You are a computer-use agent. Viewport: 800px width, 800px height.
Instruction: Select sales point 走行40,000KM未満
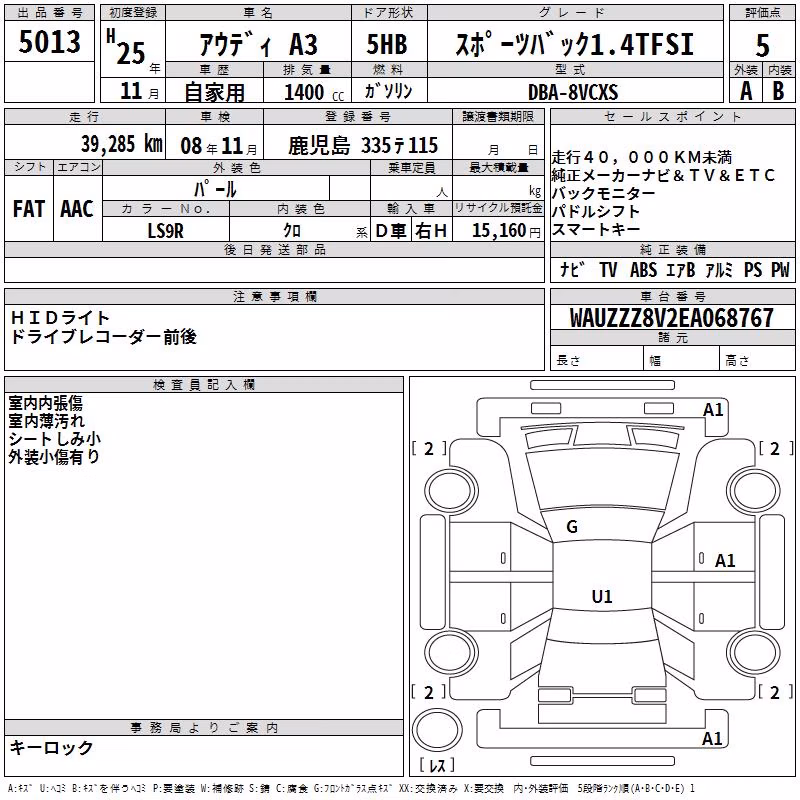click(641, 157)
